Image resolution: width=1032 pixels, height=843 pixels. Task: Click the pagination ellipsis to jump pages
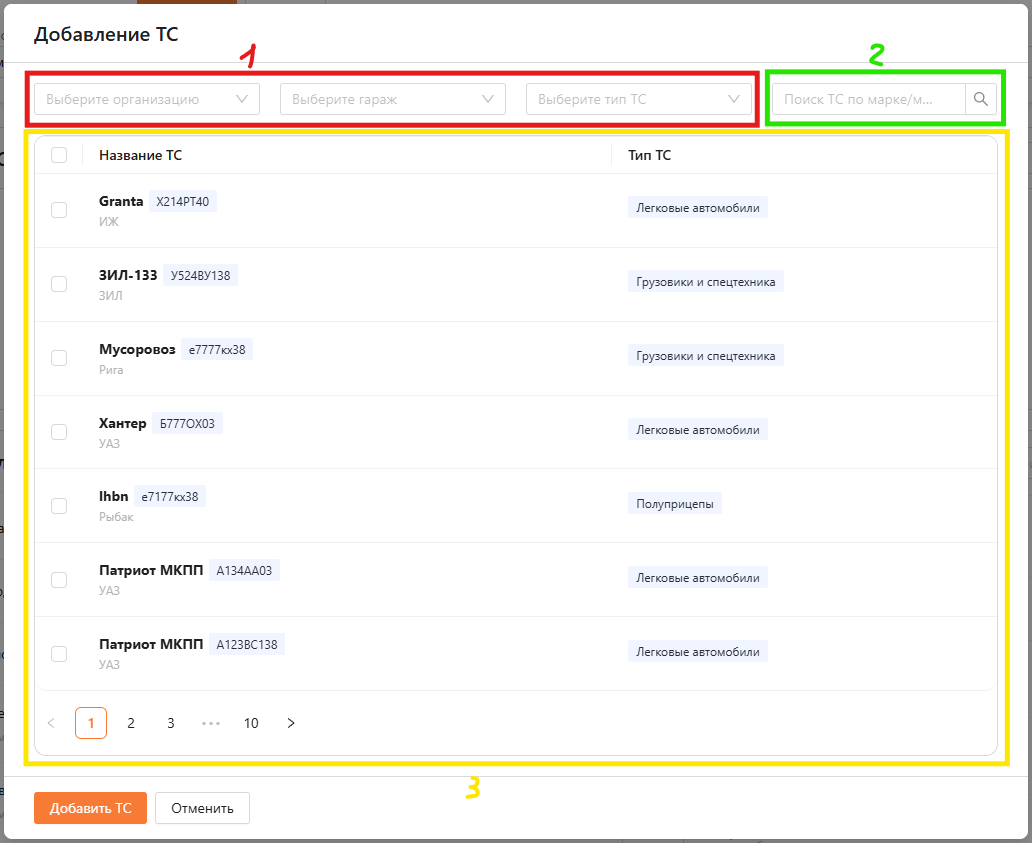211,723
